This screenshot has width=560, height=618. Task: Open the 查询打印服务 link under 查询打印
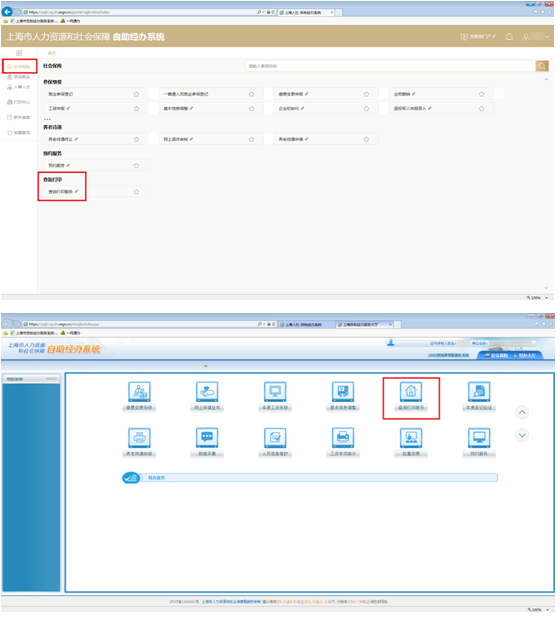pyautogui.click(x=61, y=193)
